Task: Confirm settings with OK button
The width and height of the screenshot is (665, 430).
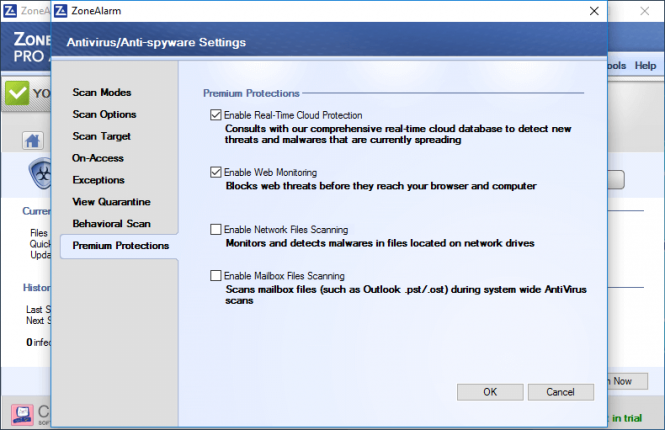Action: (490, 392)
